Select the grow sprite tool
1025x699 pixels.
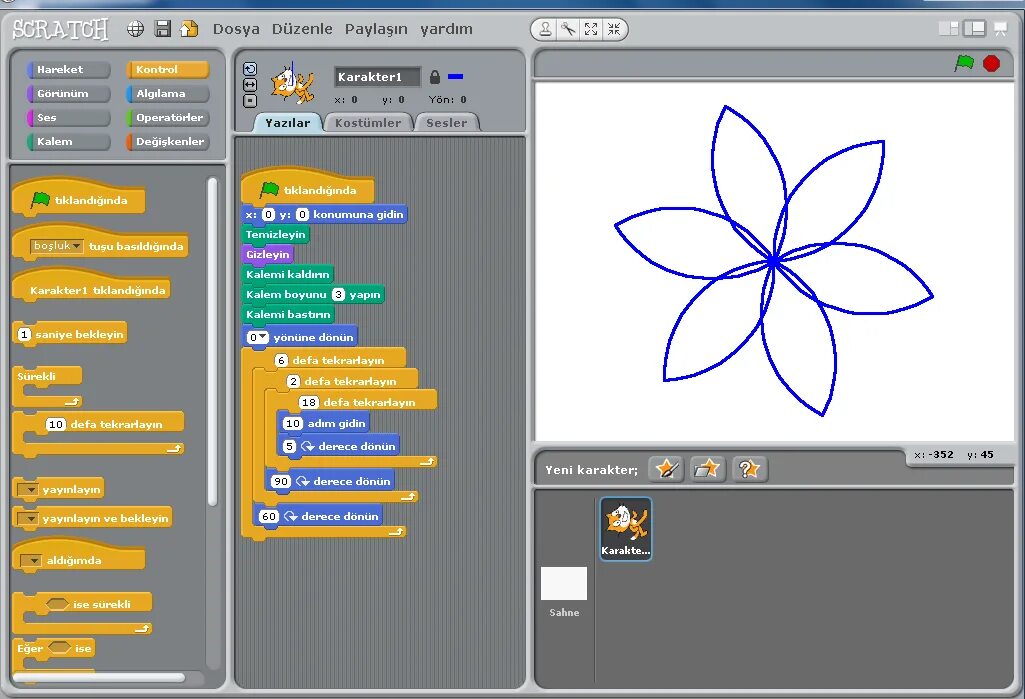tap(591, 29)
